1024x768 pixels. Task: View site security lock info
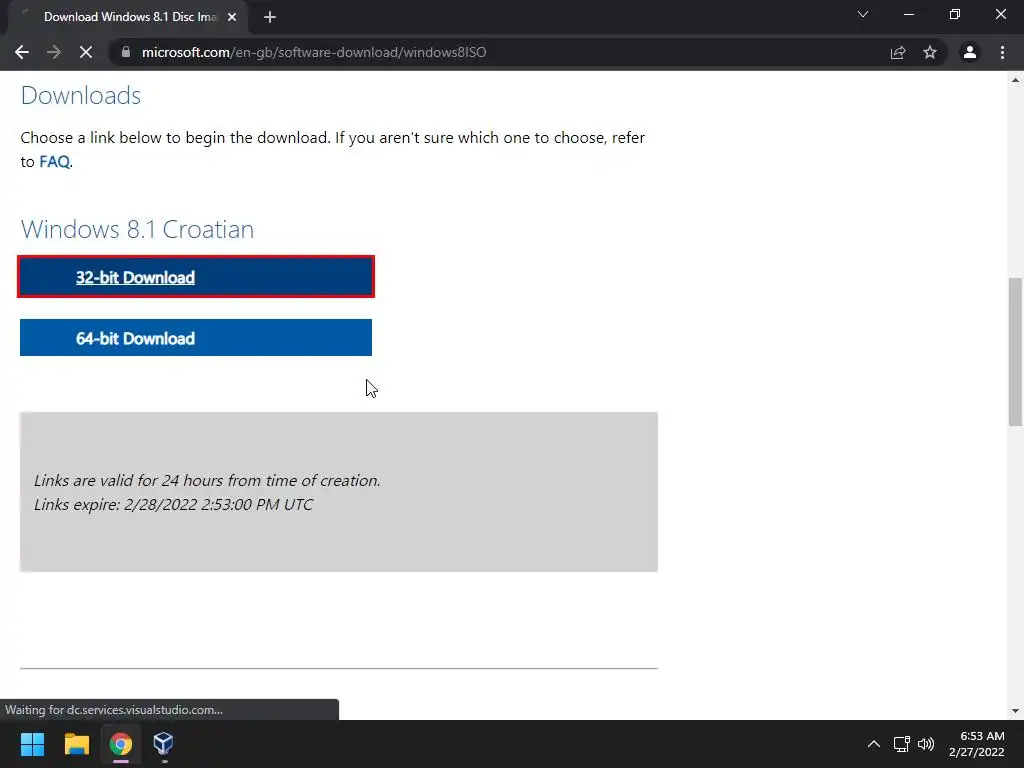click(x=126, y=52)
